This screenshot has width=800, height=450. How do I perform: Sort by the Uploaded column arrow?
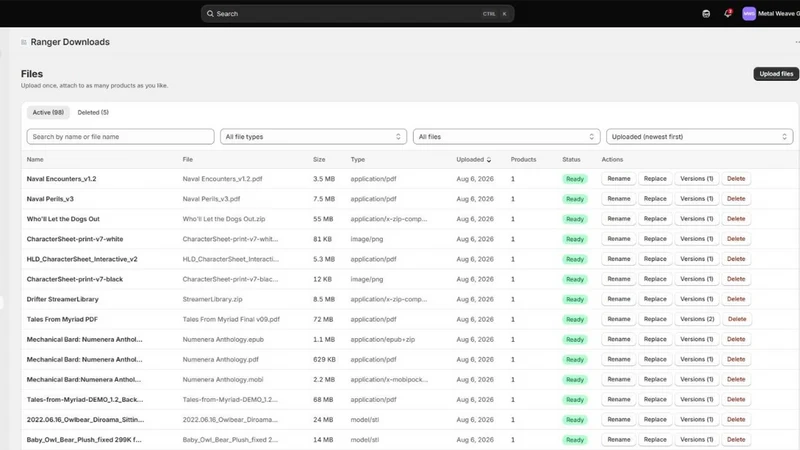[x=489, y=160]
